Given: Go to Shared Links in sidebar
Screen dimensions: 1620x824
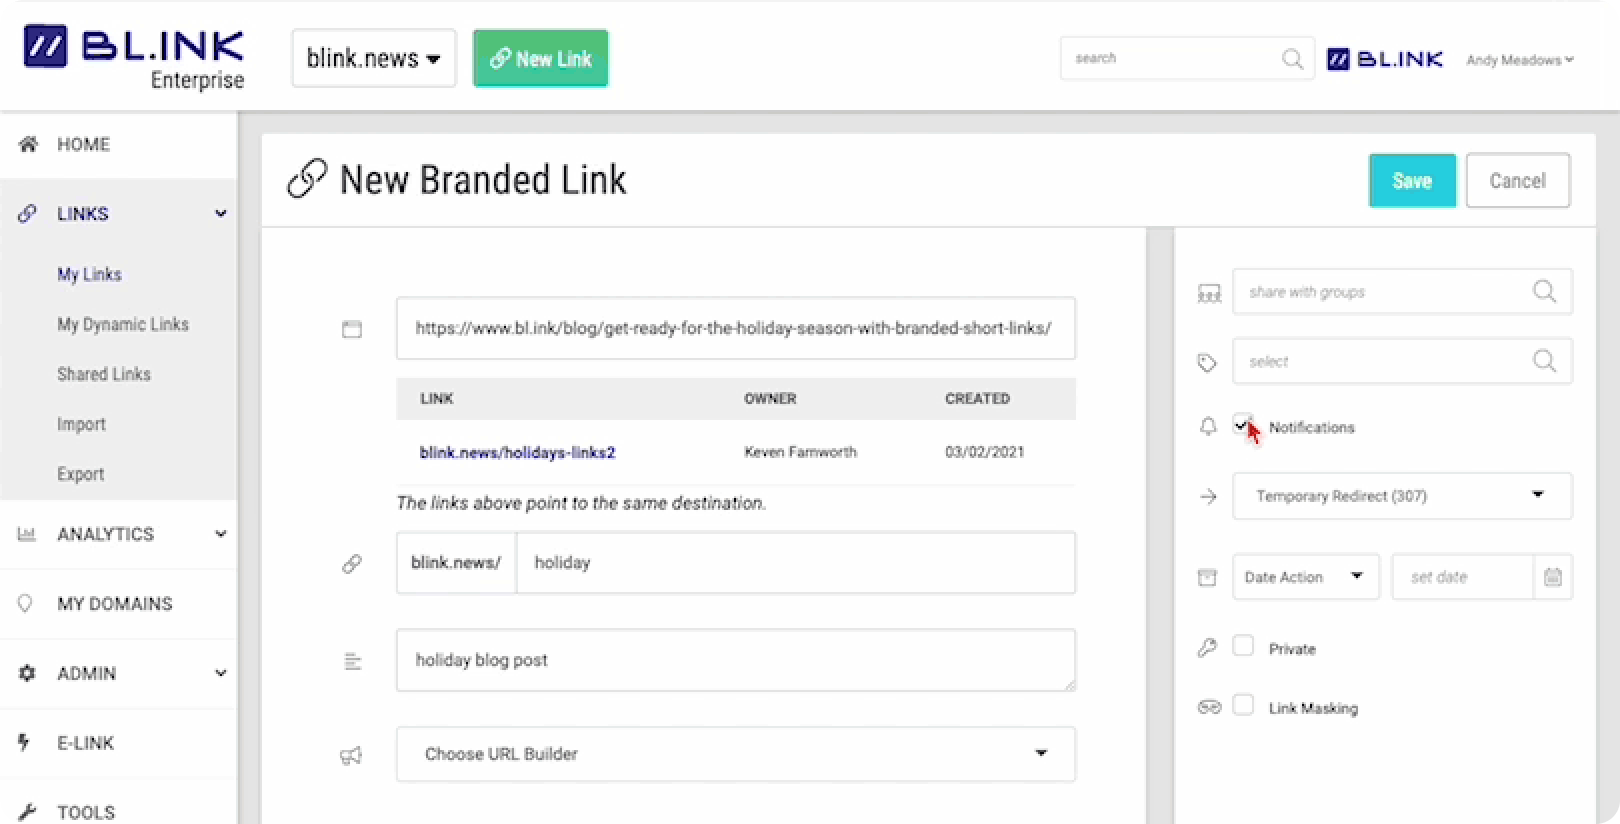Looking at the screenshot, I should [x=104, y=374].
